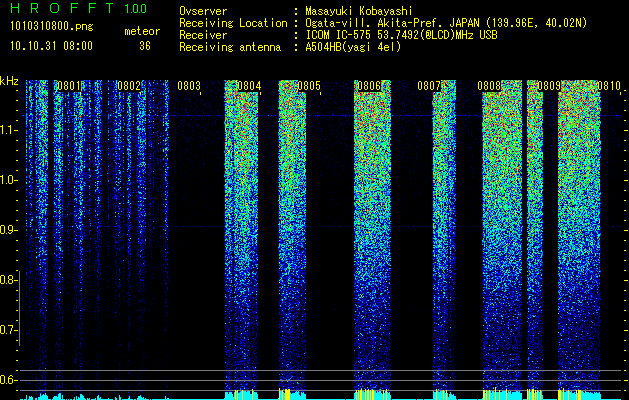Click the meteor count label

[x=142, y=31]
